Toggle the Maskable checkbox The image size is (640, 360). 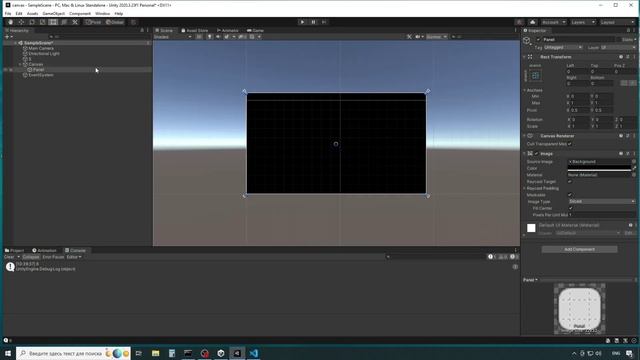point(570,195)
